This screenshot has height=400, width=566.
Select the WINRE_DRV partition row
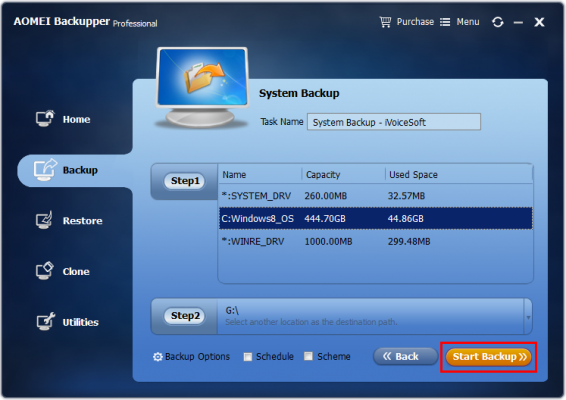pyautogui.click(x=375, y=241)
